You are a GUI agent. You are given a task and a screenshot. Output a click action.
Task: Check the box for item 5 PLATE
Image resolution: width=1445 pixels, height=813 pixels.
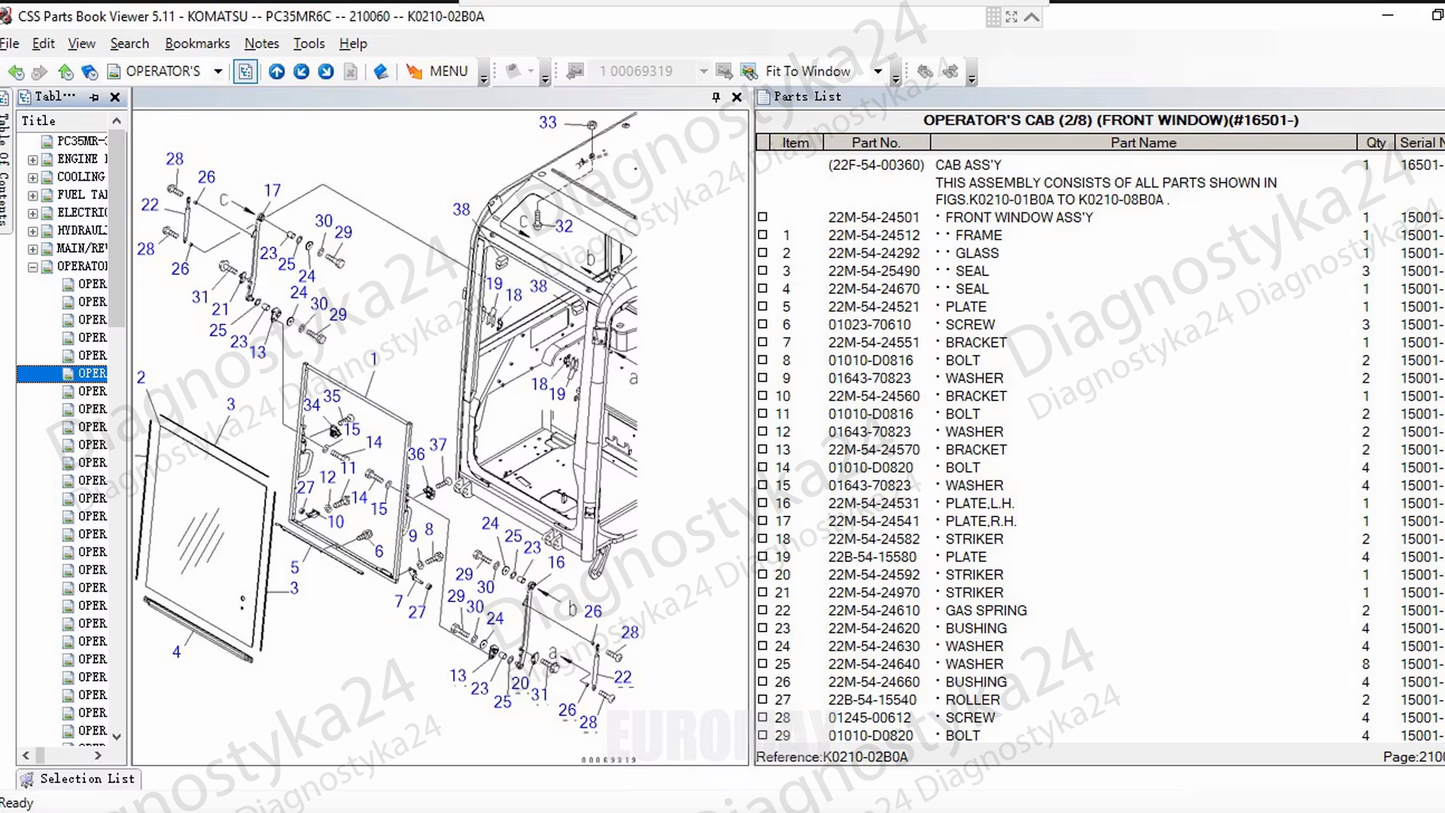(x=763, y=307)
